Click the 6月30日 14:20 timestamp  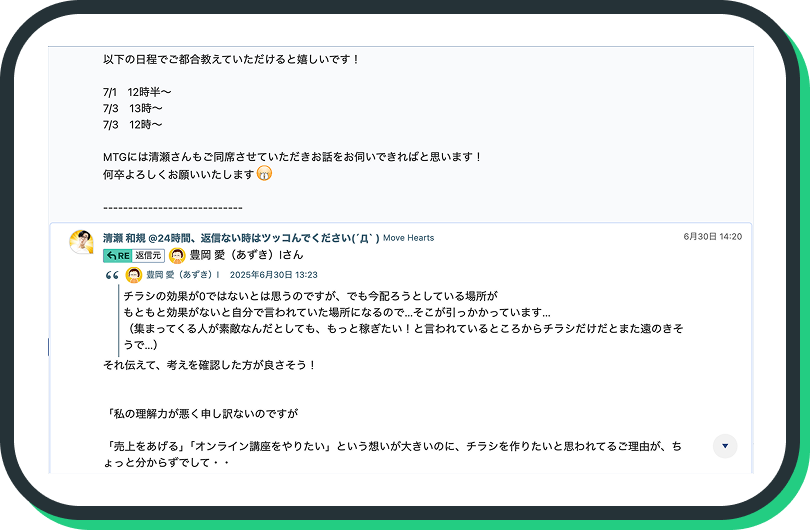pos(712,237)
